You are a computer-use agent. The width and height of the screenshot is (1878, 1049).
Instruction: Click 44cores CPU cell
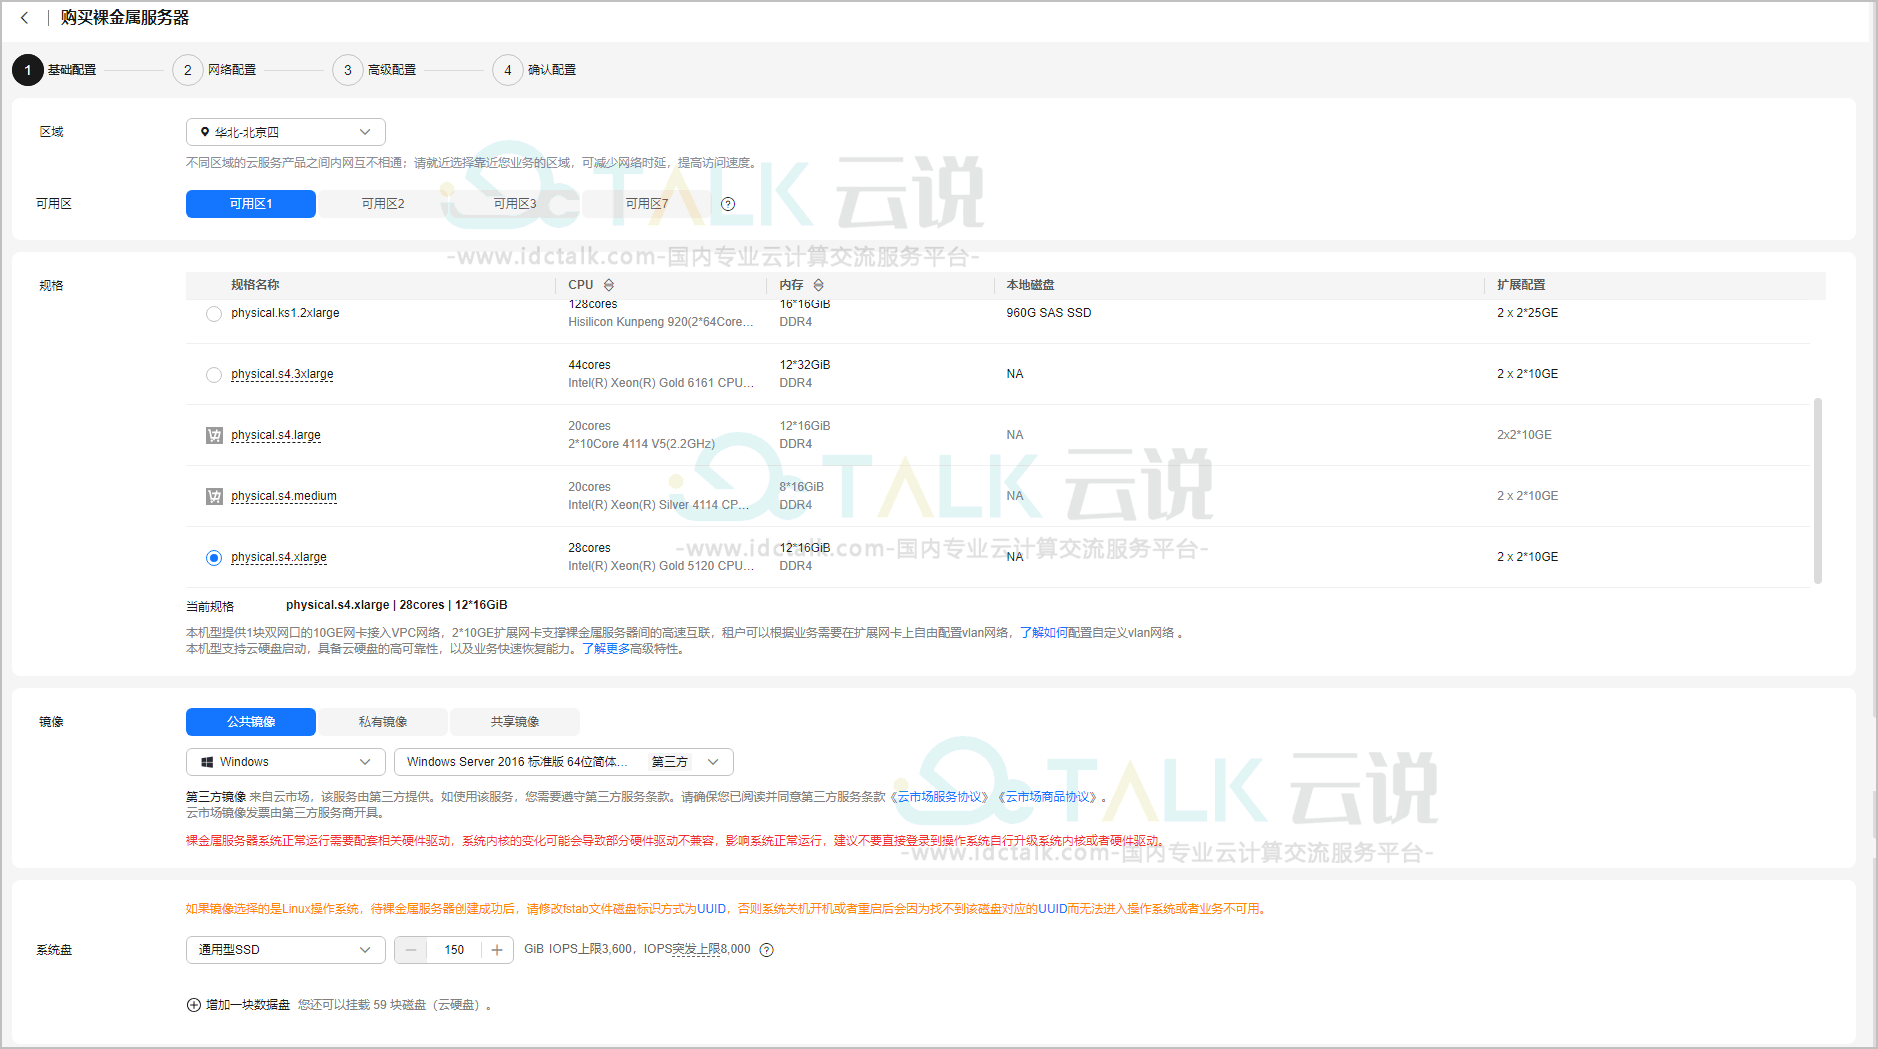(589, 365)
